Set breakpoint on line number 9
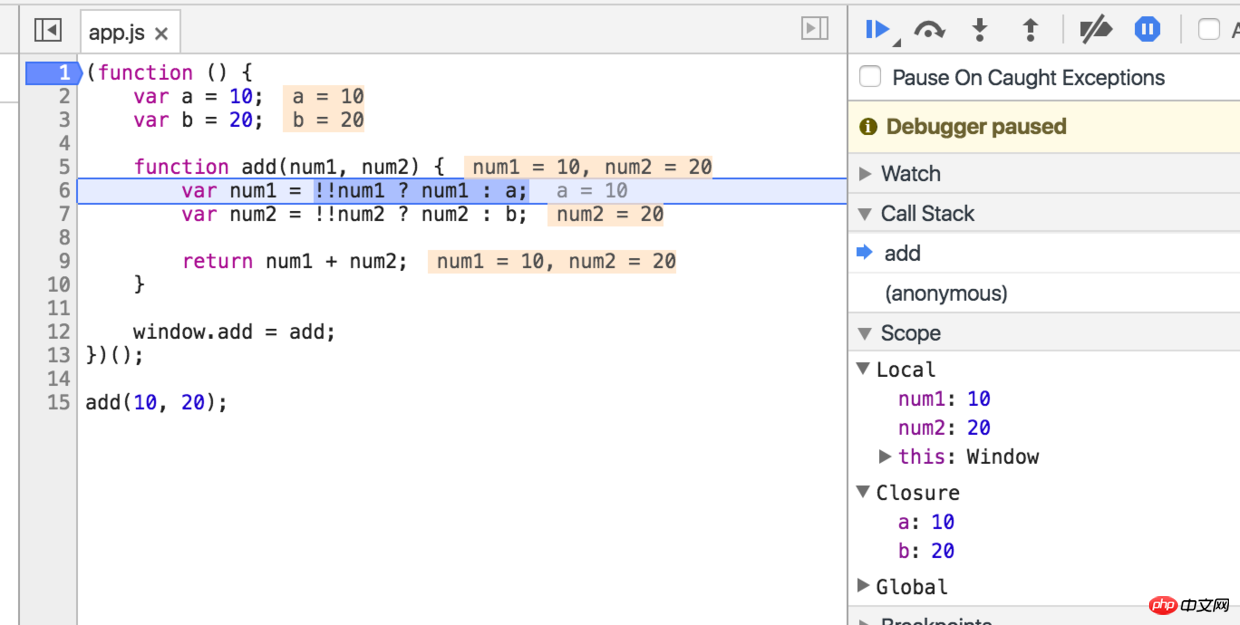This screenshot has width=1240, height=625. (64, 261)
